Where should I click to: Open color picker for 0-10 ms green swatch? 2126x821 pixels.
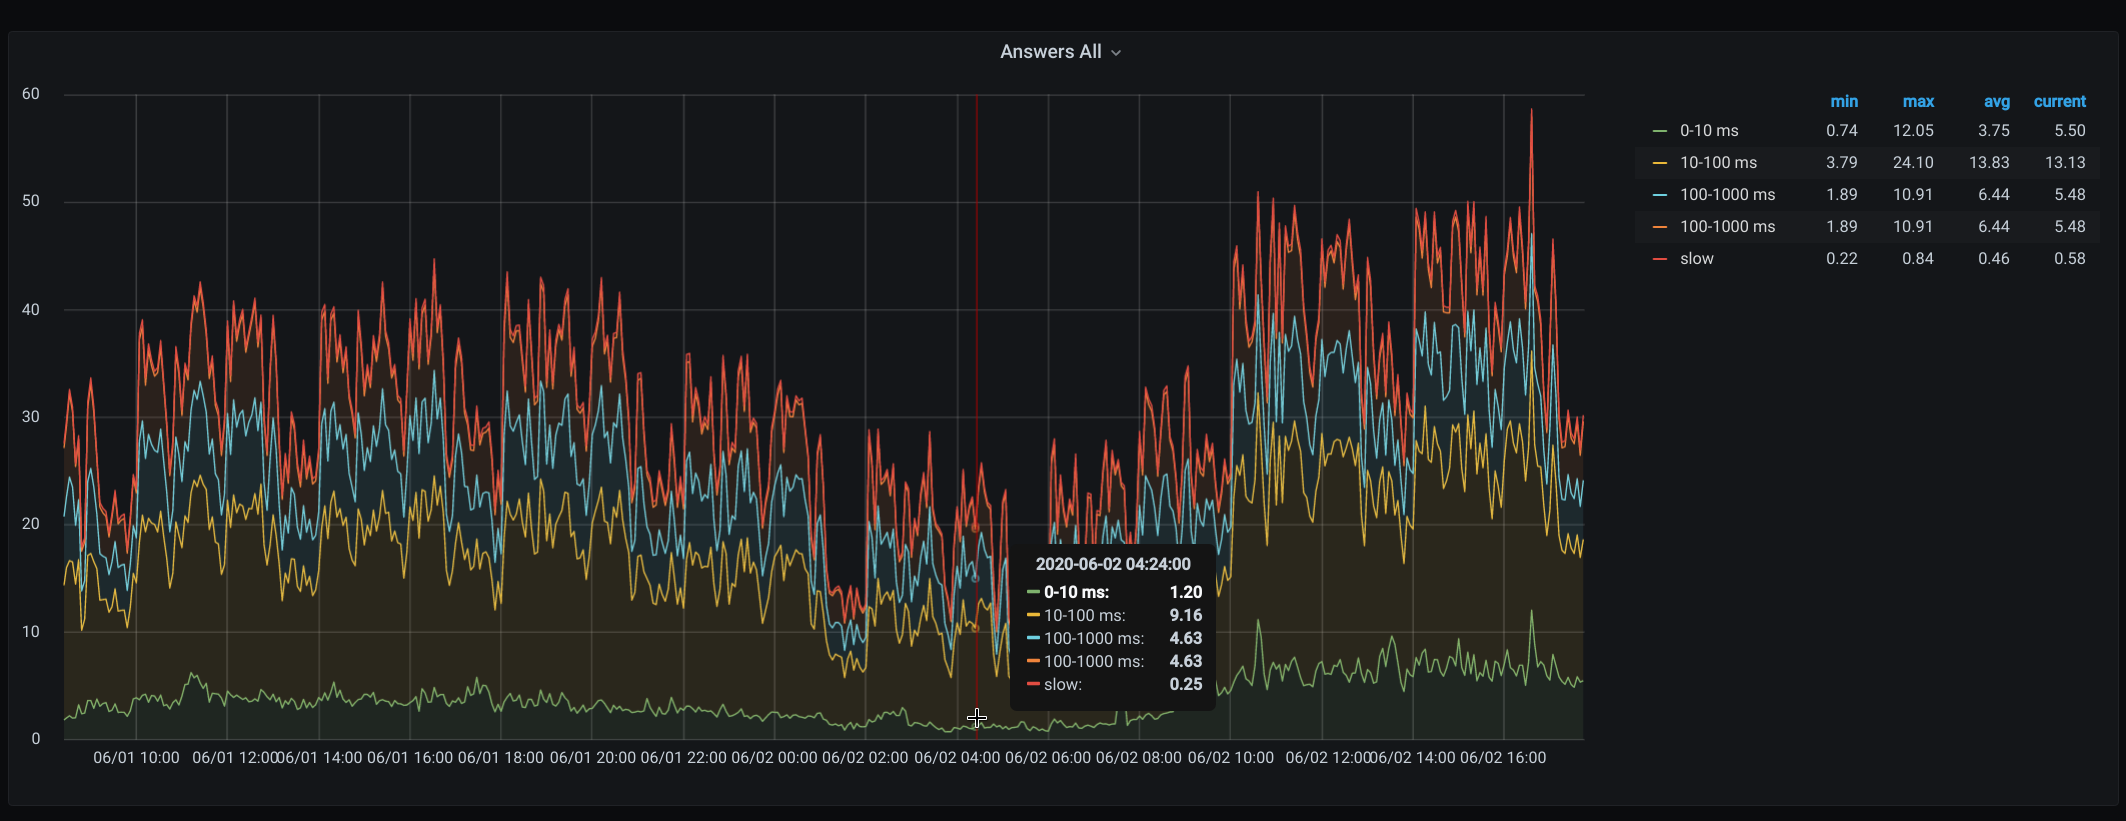1660,131
